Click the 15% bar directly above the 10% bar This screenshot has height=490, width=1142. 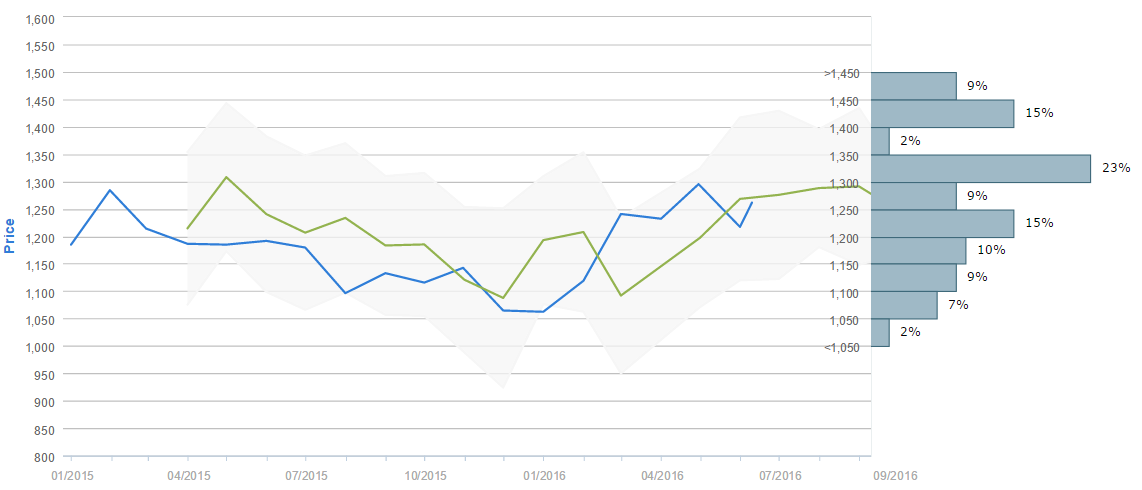tap(942, 223)
